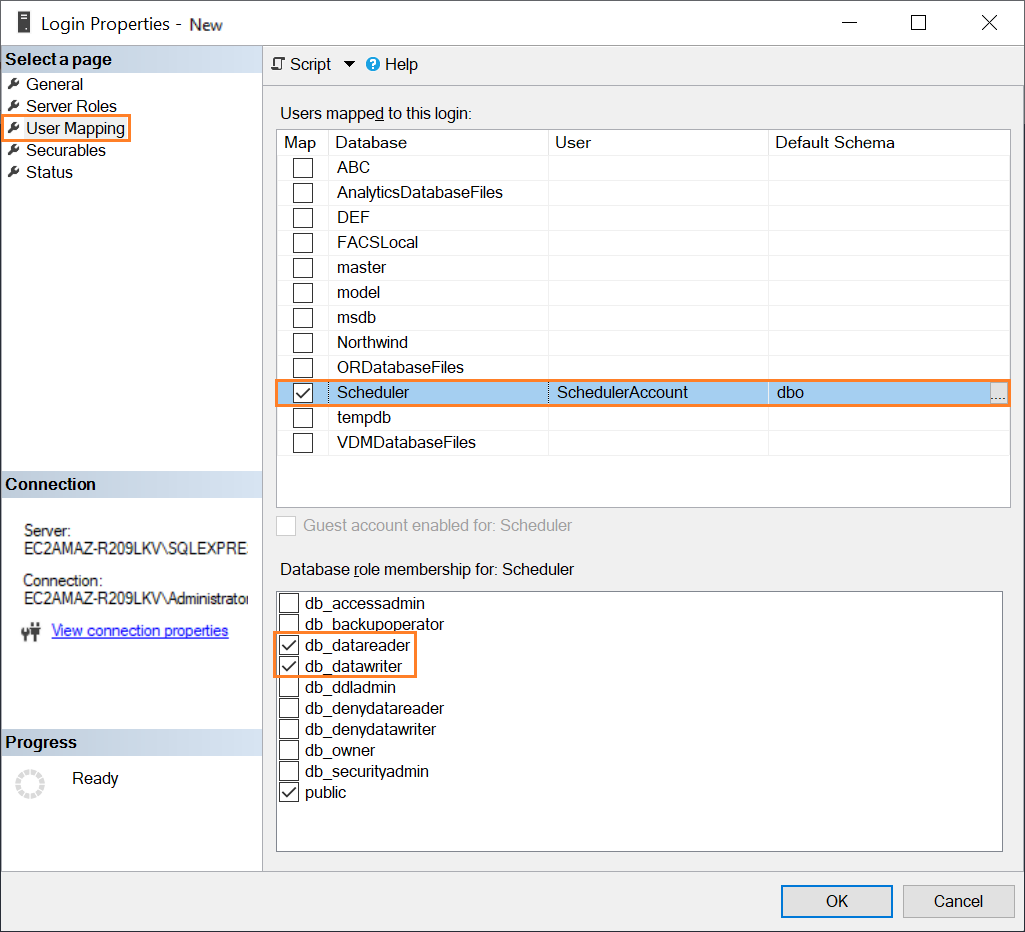
Task: Select the Scheduler database name
Action: tap(373, 393)
